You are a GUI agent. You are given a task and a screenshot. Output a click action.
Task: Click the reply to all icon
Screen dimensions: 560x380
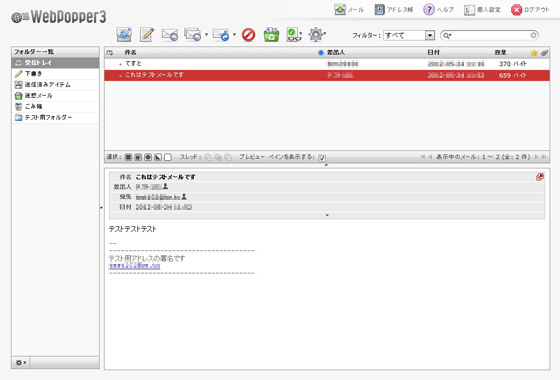click(x=192, y=35)
